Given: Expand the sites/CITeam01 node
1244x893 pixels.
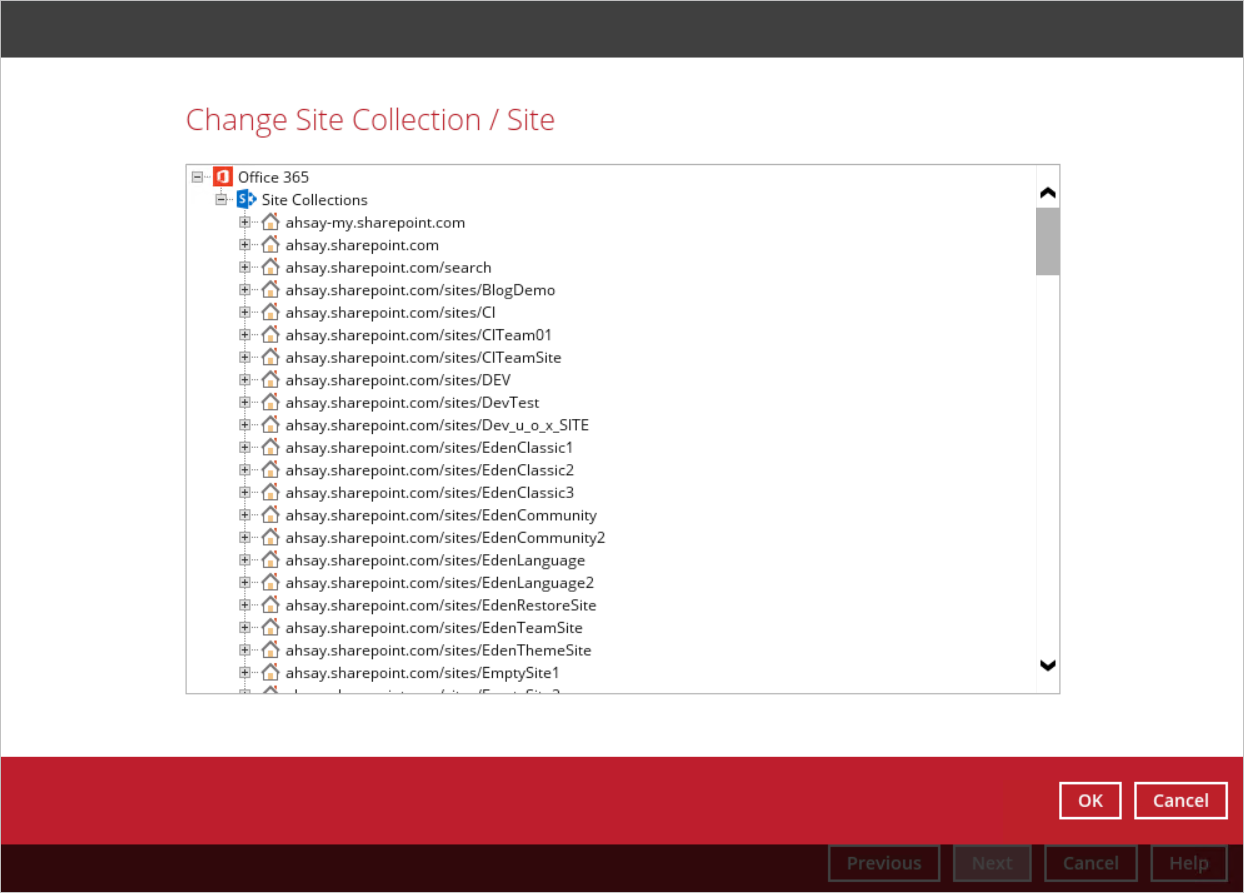Looking at the screenshot, I should [245, 335].
